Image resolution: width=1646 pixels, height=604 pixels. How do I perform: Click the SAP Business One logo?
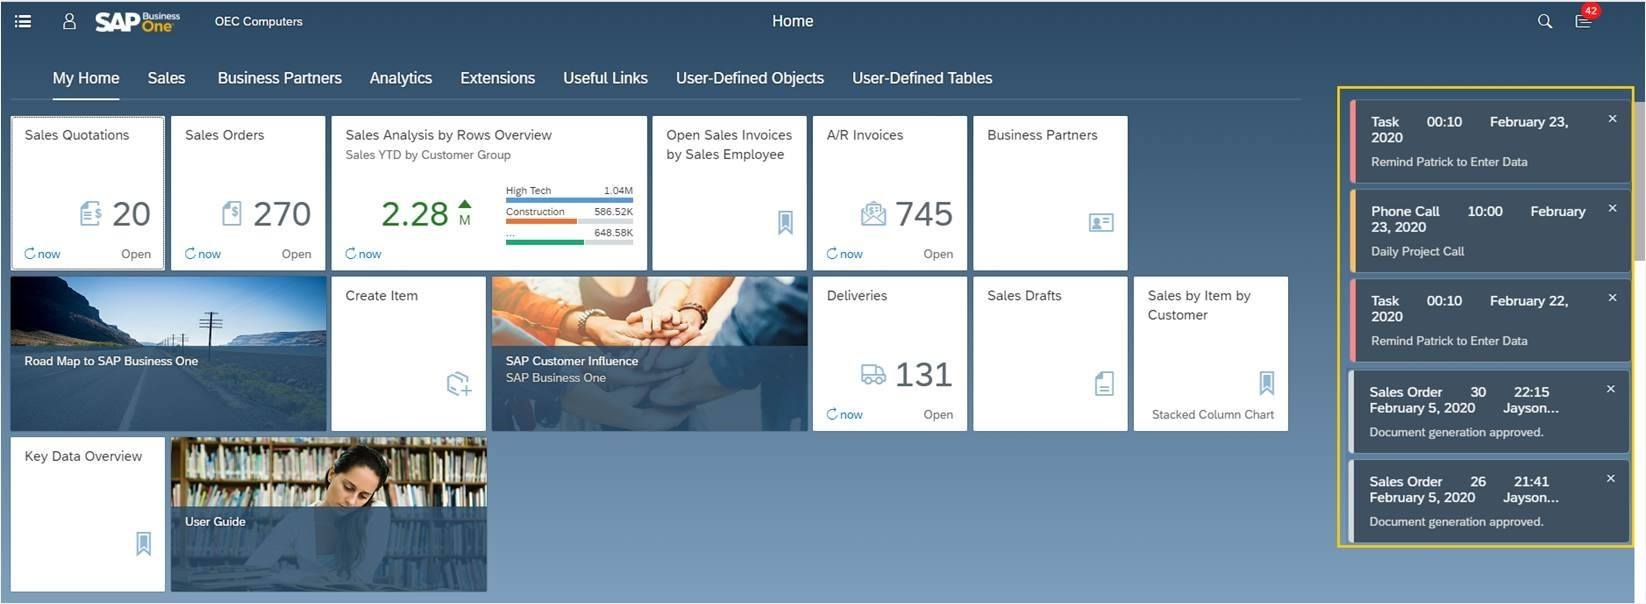pos(138,21)
